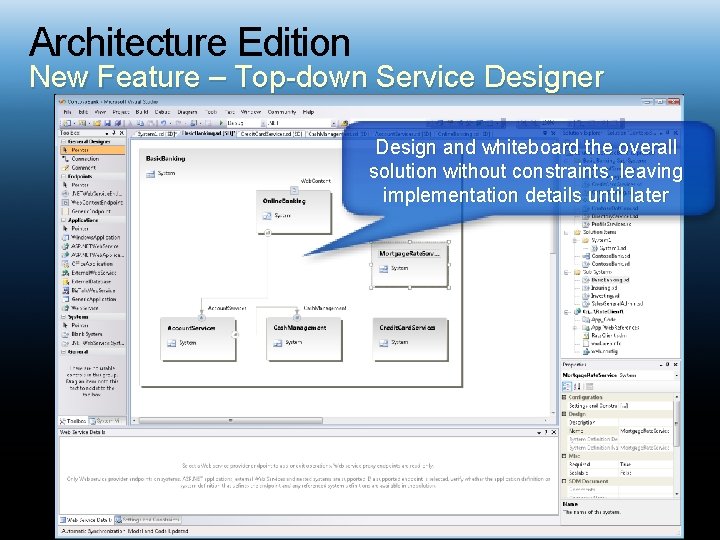Open the Build menu

tap(142, 112)
